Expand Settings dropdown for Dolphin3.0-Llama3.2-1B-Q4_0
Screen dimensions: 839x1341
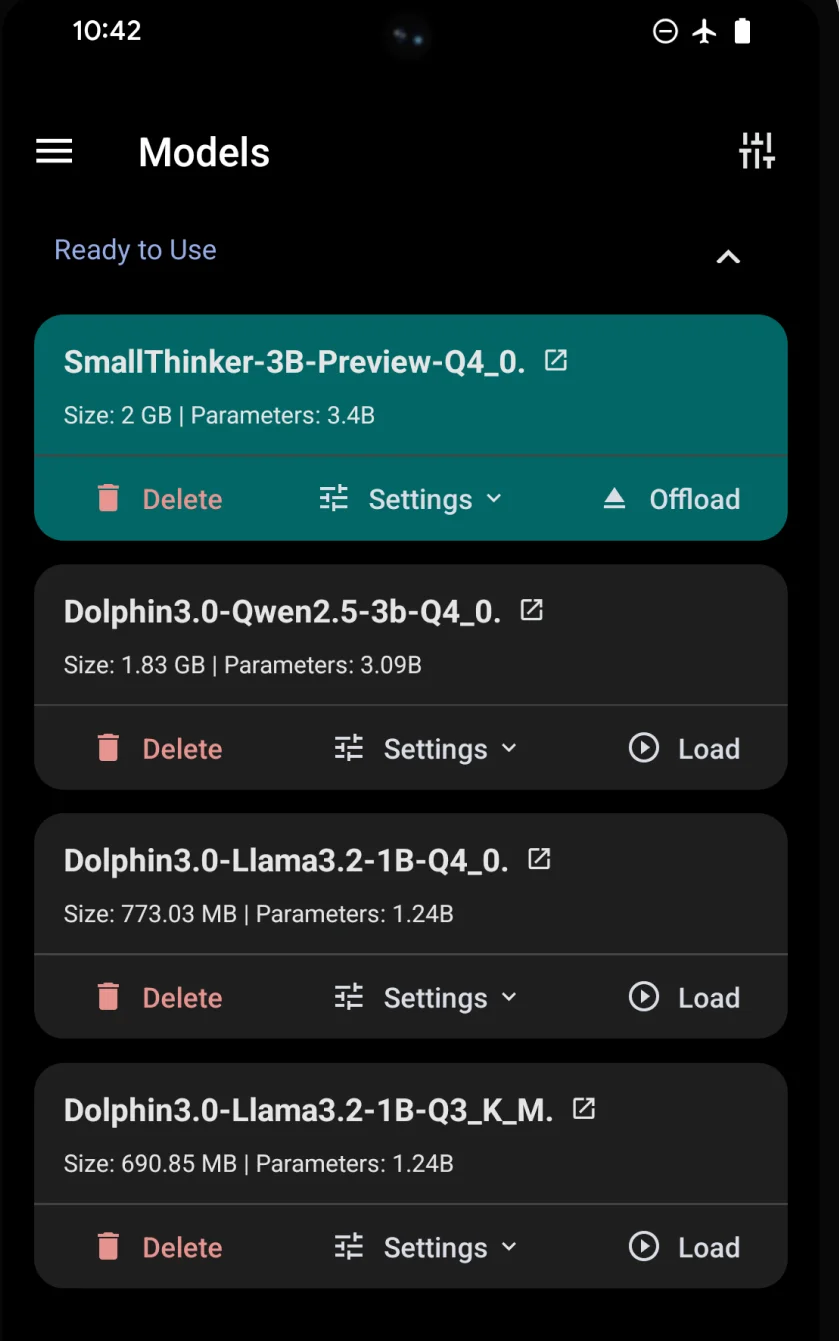[x=425, y=997]
